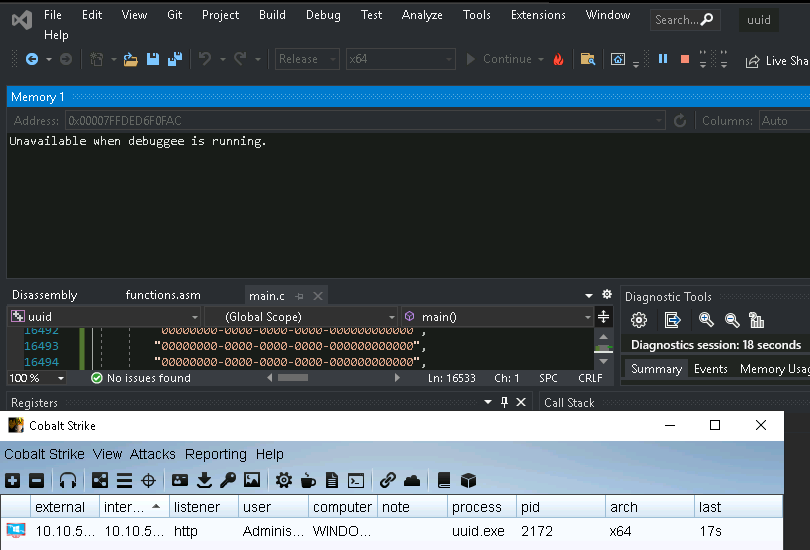Click the Cobalt Strike coffee cup icon

click(308, 481)
